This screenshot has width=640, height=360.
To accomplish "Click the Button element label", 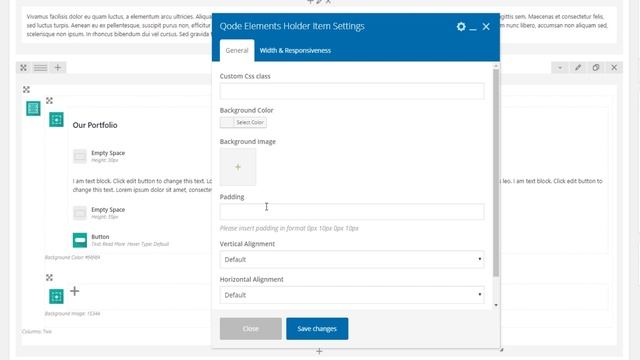I will click(100, 237).
